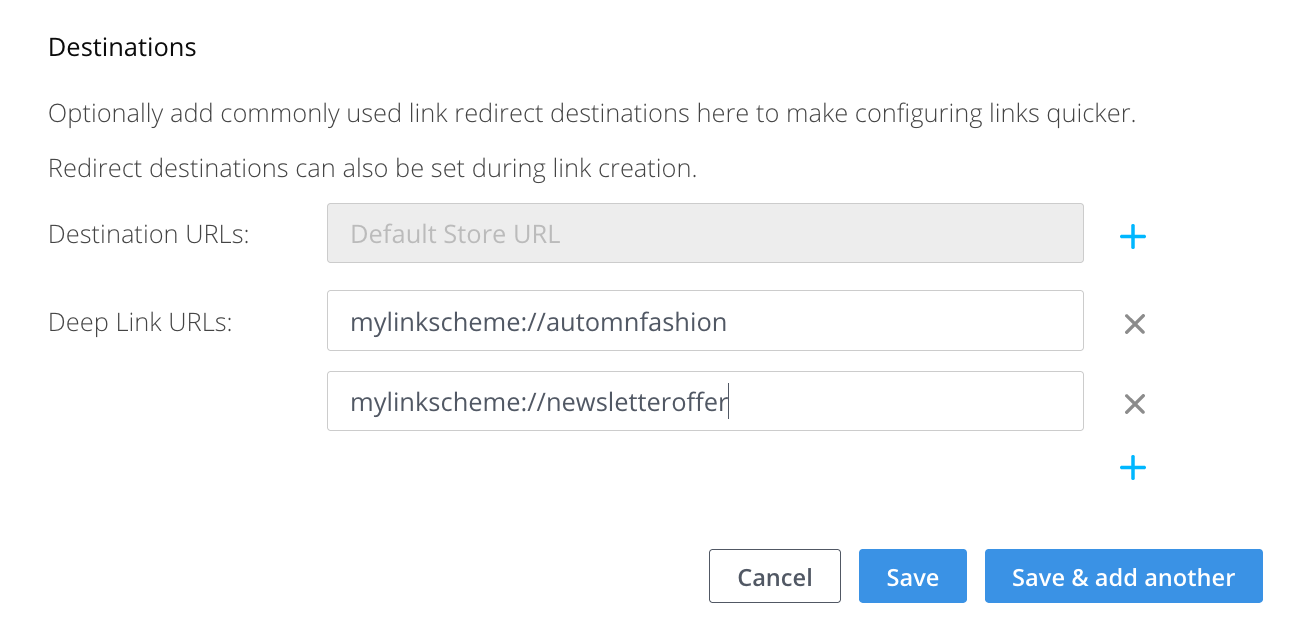1290x626 pixels.
Task: Remove the automnfashion deep link entry
Action: [x=1134, y=324]
